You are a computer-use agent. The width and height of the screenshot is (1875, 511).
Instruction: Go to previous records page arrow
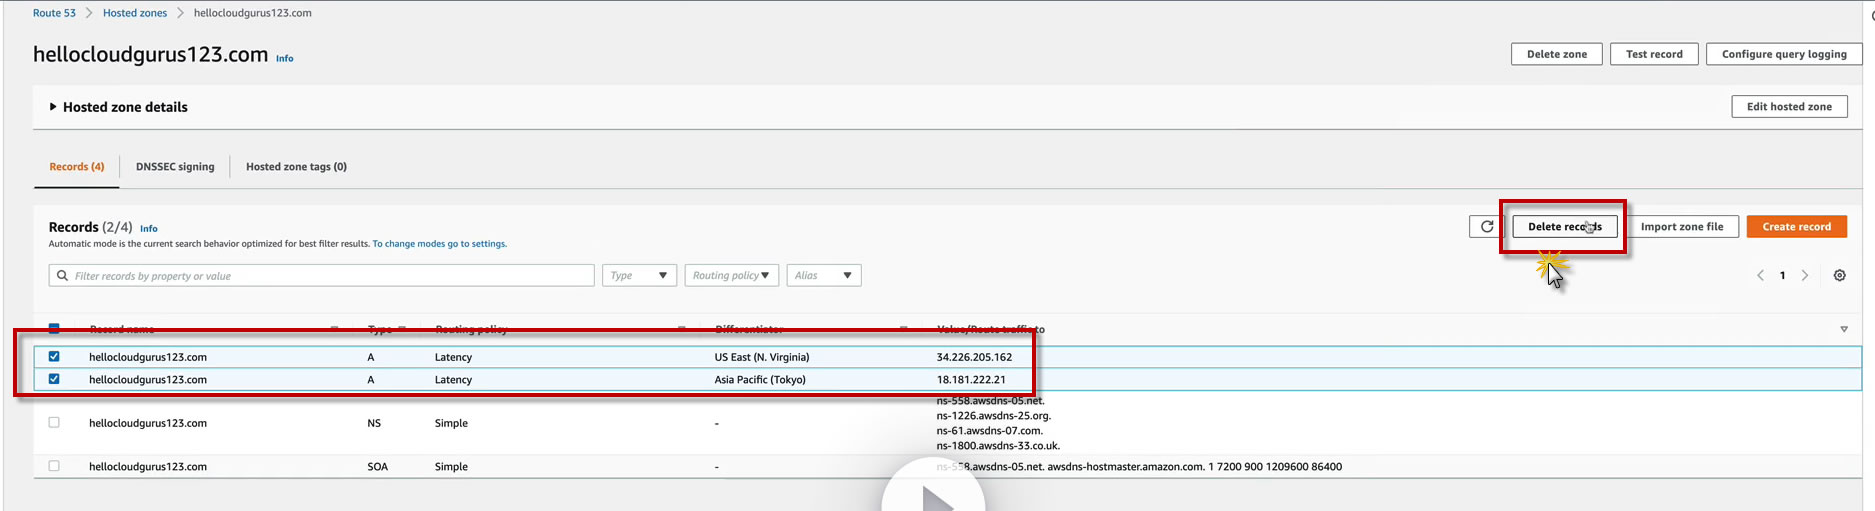(1761, 276)
